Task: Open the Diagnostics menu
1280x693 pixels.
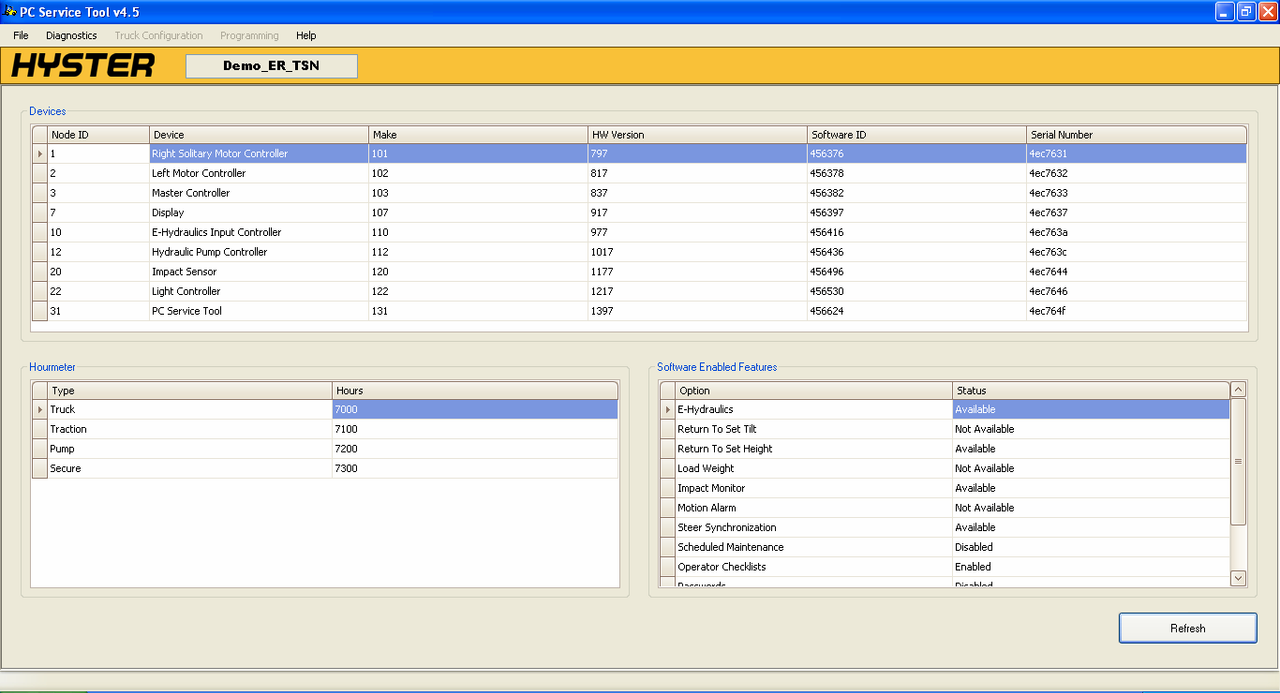Action: coord(71,35)
